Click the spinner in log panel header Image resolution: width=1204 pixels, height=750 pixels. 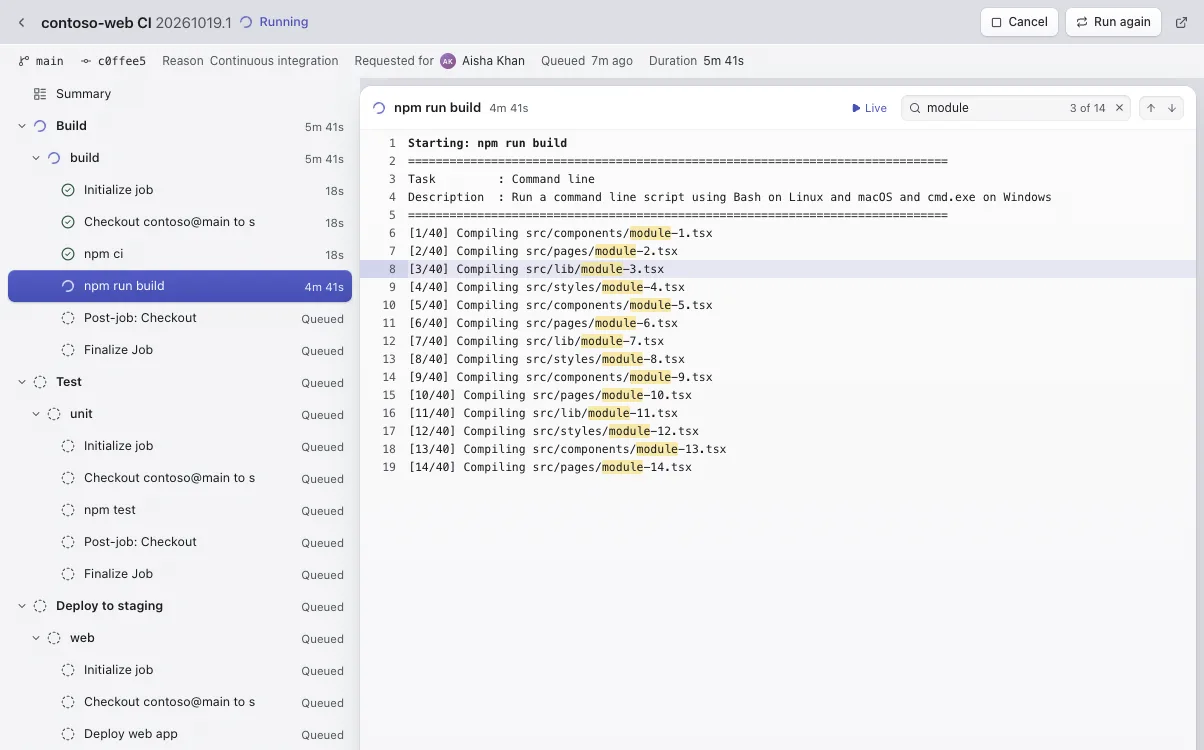(379, 108)
